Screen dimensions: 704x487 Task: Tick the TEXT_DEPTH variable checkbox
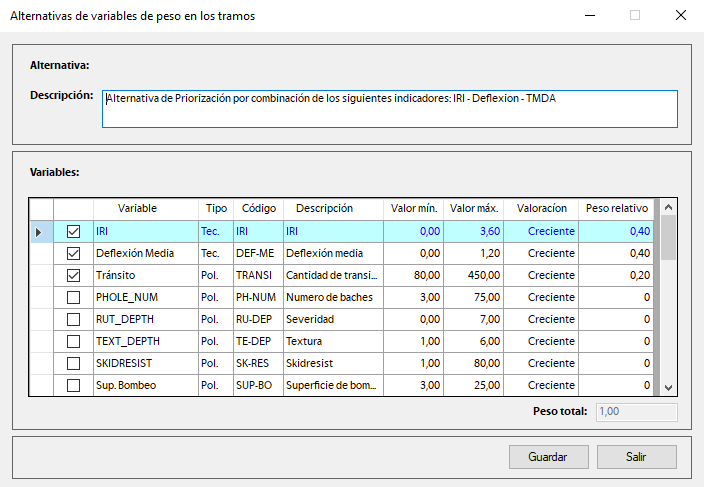coord(73,341)
